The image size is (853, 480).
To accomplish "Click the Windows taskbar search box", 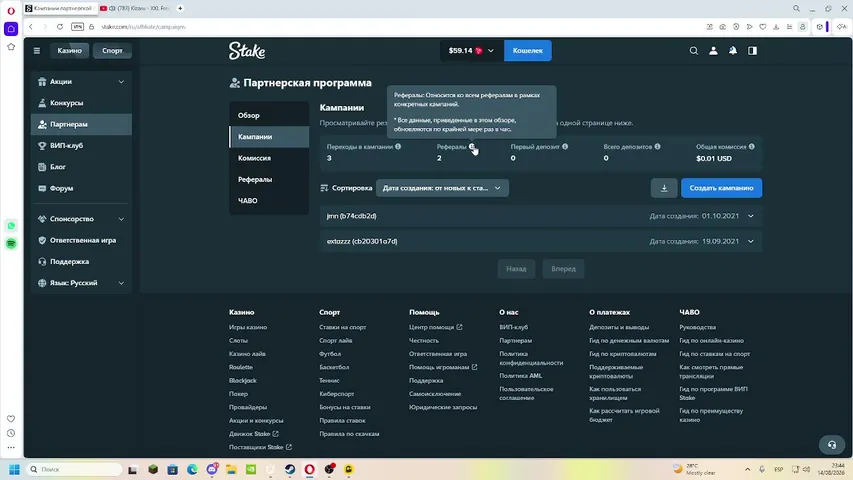I will tap(73, 469).
